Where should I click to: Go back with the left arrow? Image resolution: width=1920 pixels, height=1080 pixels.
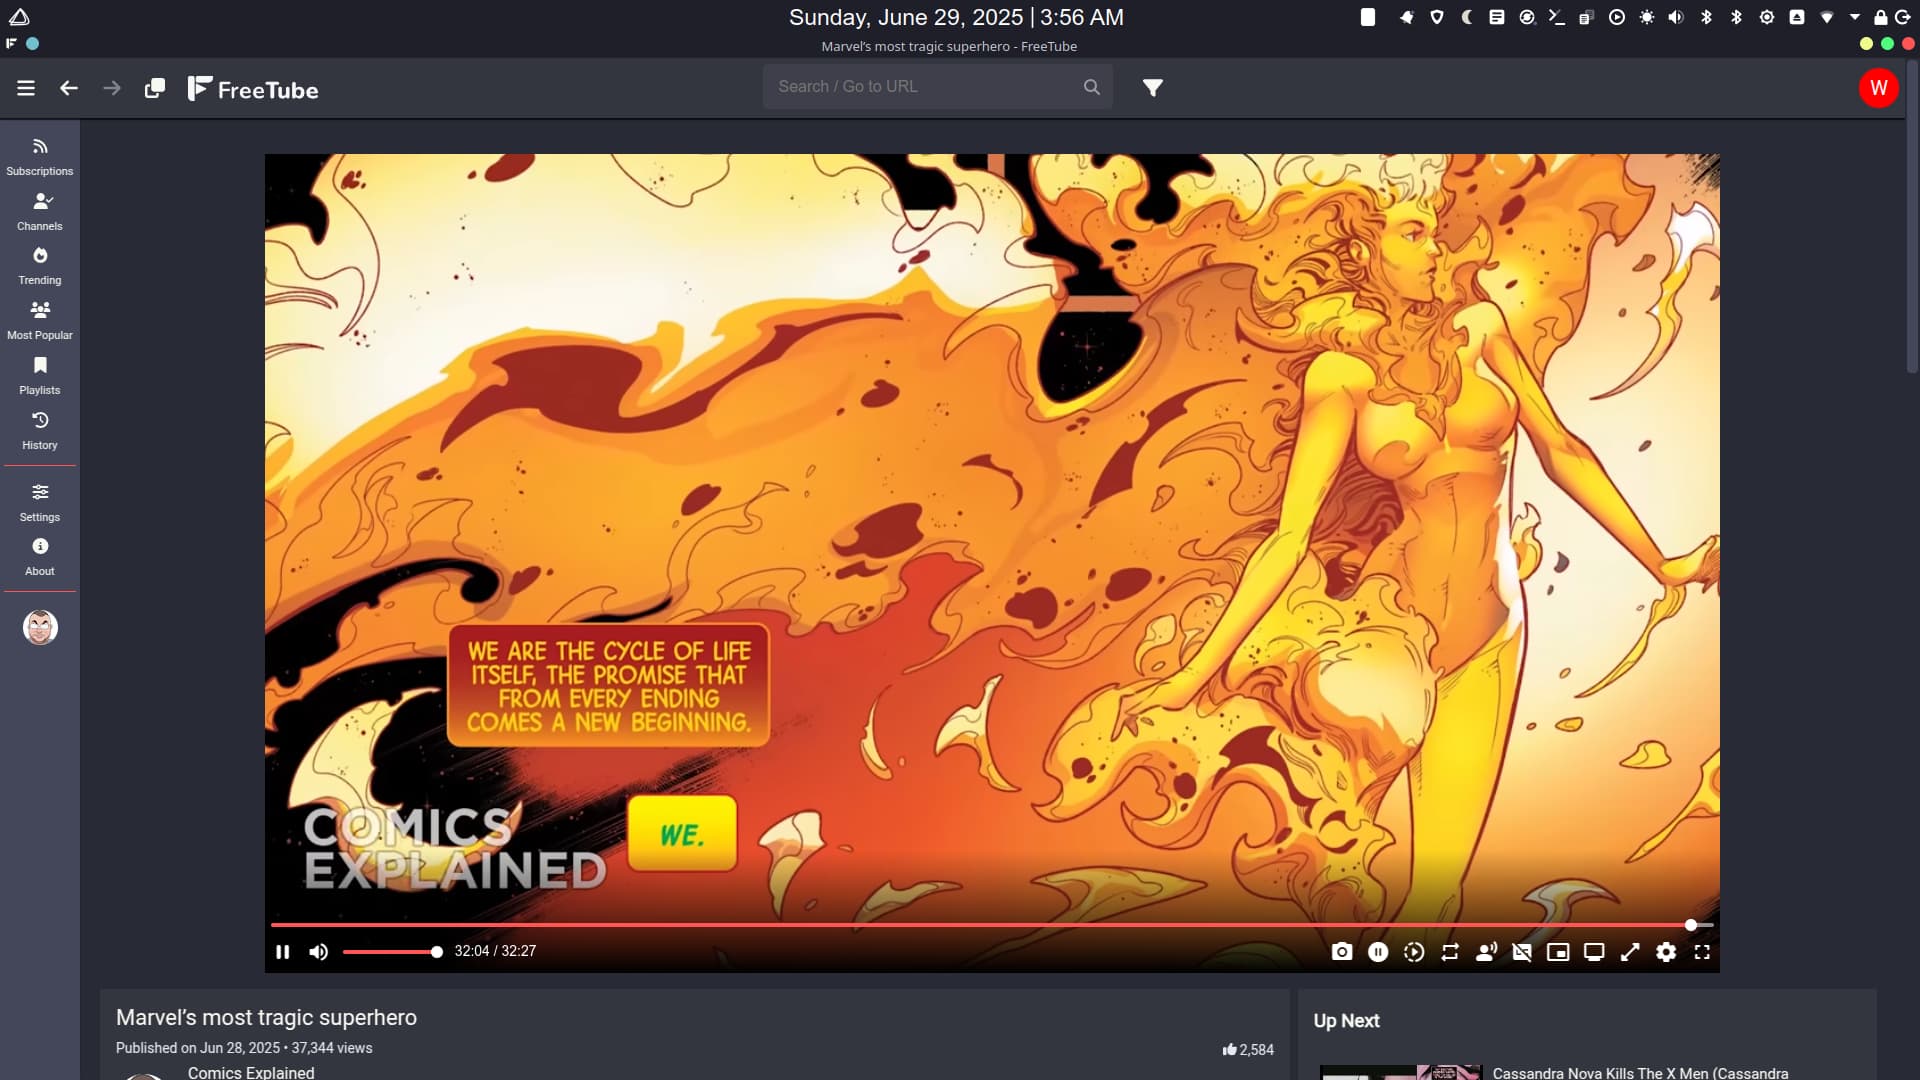tap(69, 88)
